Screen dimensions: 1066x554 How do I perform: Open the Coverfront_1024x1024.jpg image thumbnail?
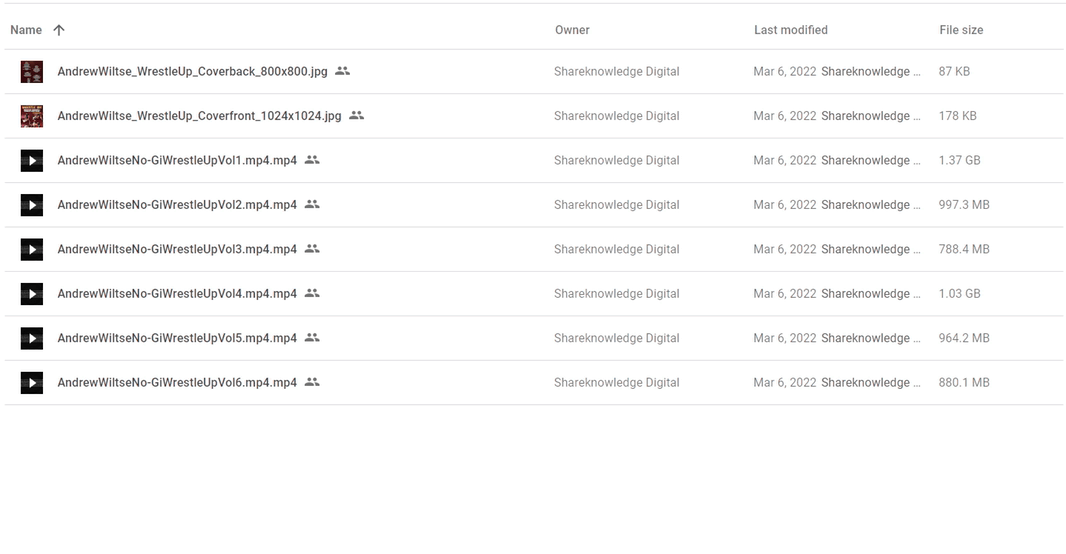point(32,116)
